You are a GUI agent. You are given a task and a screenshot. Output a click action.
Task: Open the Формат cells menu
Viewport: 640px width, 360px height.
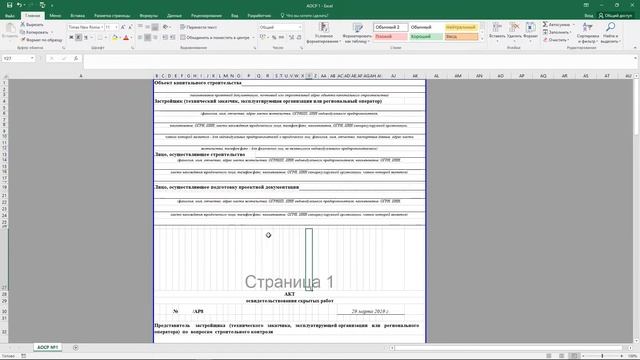coord(531,31)
